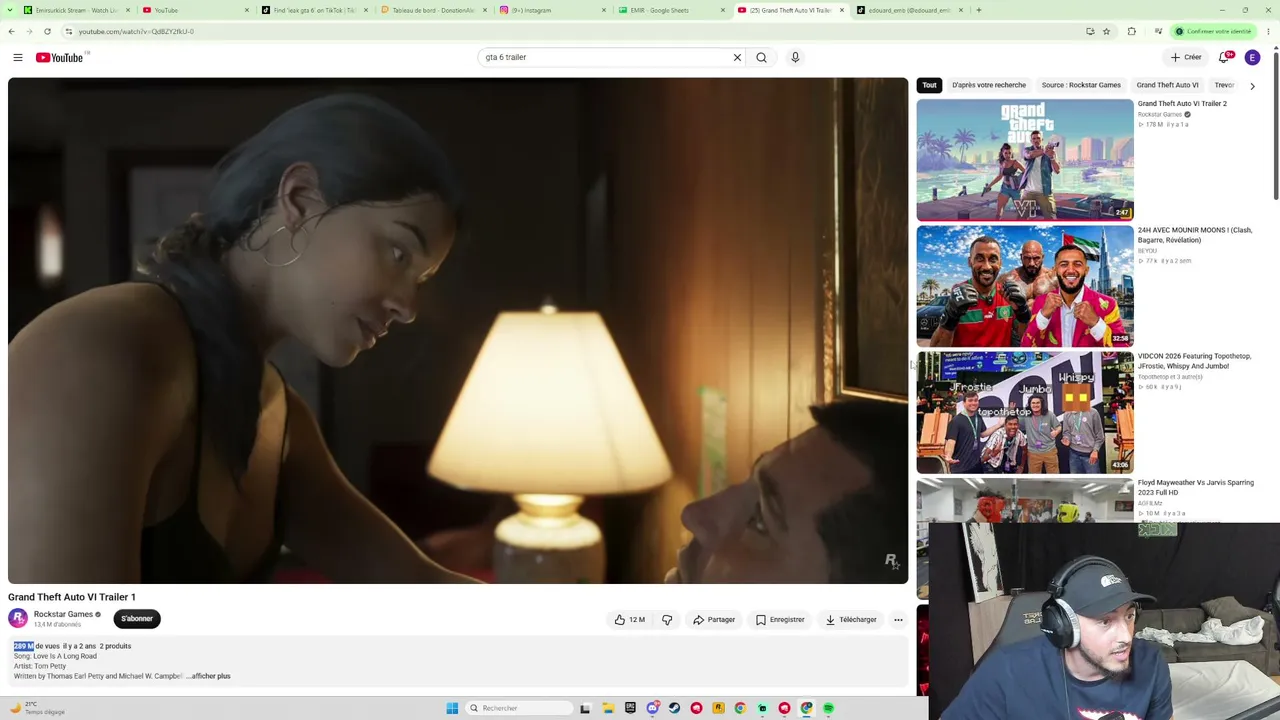This screenshot has width=1280, height=720.
Task: Open the browser extensions puzzle icon
Action: click(x=1132, y=31)
